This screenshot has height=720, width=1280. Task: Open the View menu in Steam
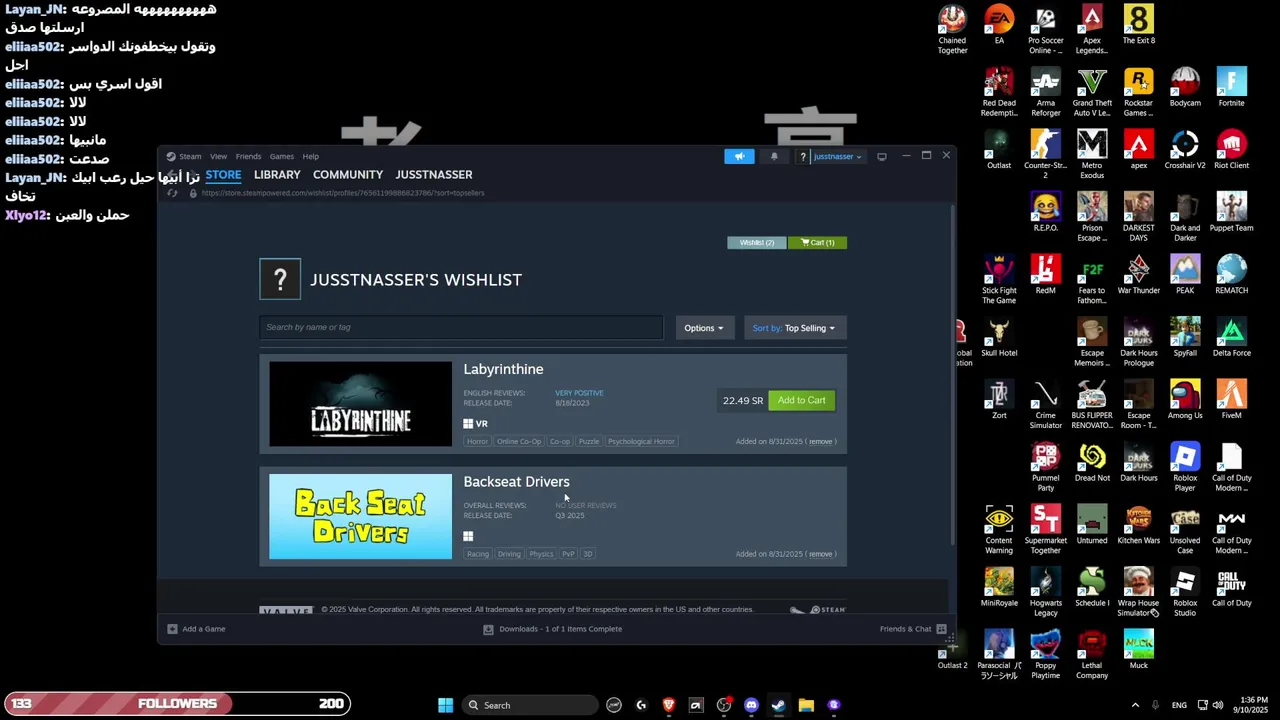[x=218, y=156]
